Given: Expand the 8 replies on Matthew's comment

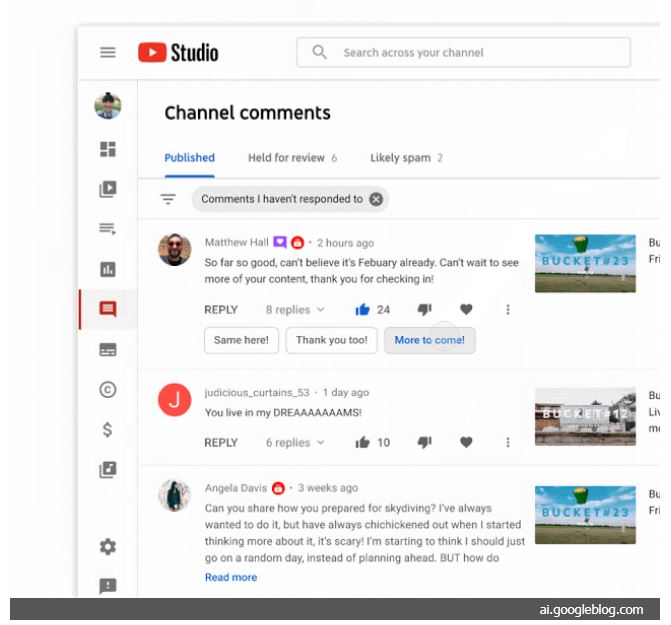Looking at the screenshot, I should click(x=295, y=310).
